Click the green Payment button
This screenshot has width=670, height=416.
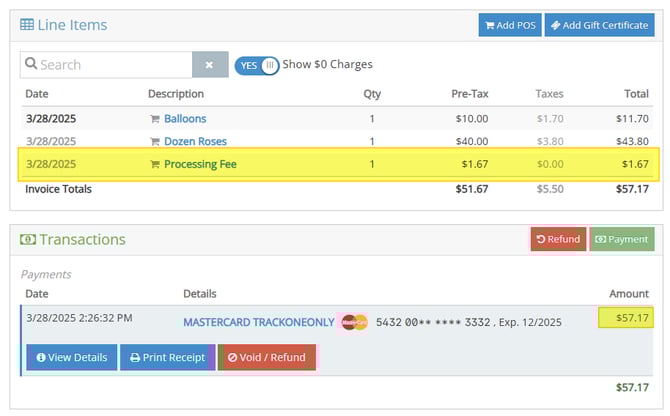[x=622, y=239]
